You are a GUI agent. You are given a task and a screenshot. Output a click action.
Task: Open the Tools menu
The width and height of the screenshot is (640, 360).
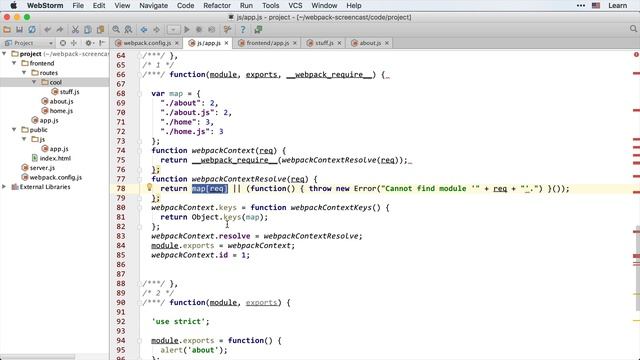[271, 6]
